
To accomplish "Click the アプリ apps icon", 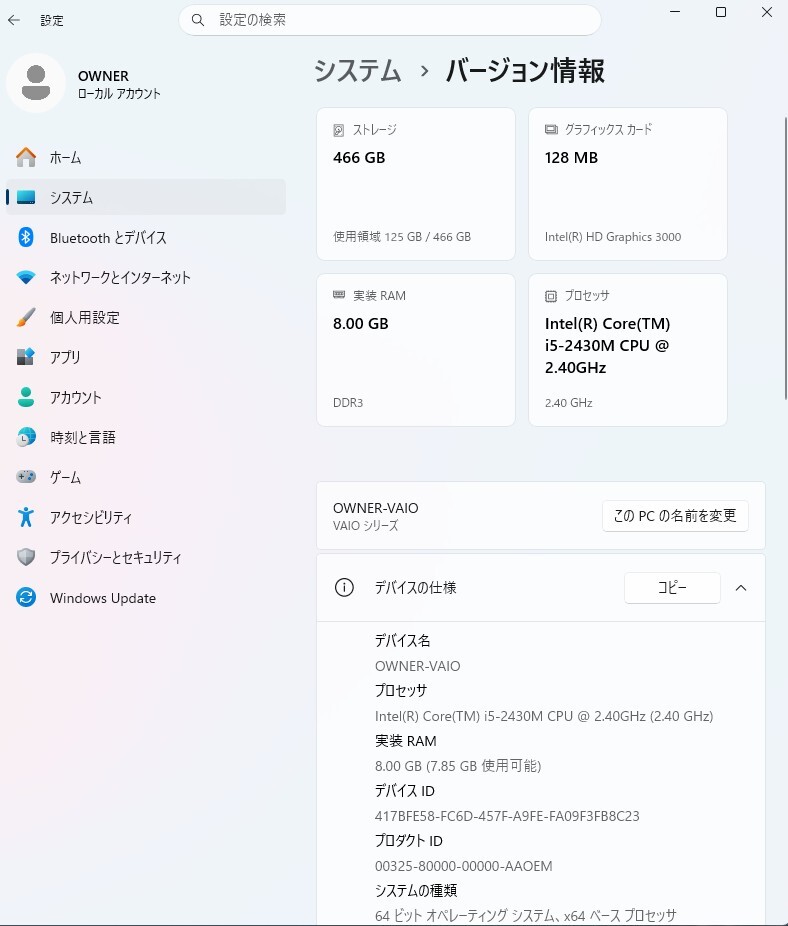I will pyautogui.click(x=26, y=357).
